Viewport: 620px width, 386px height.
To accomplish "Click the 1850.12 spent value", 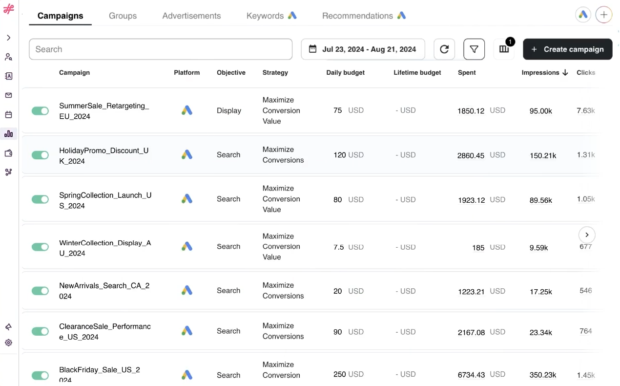I will pos(471,111).
